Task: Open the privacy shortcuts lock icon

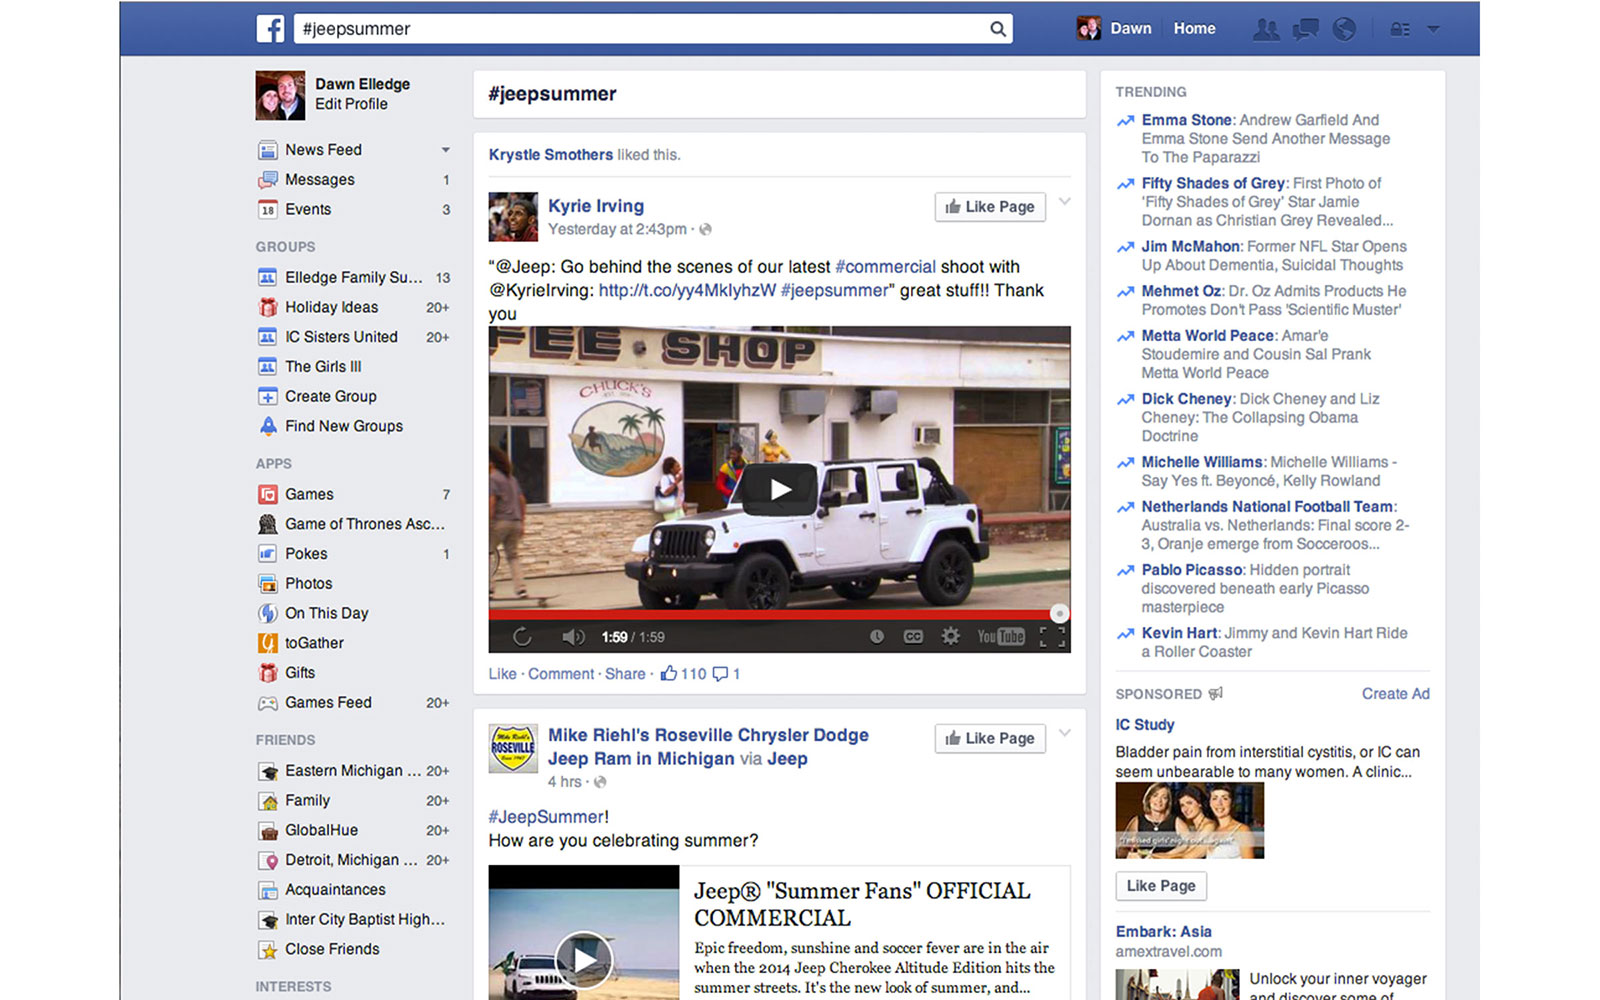Action: coord(1400,29)
